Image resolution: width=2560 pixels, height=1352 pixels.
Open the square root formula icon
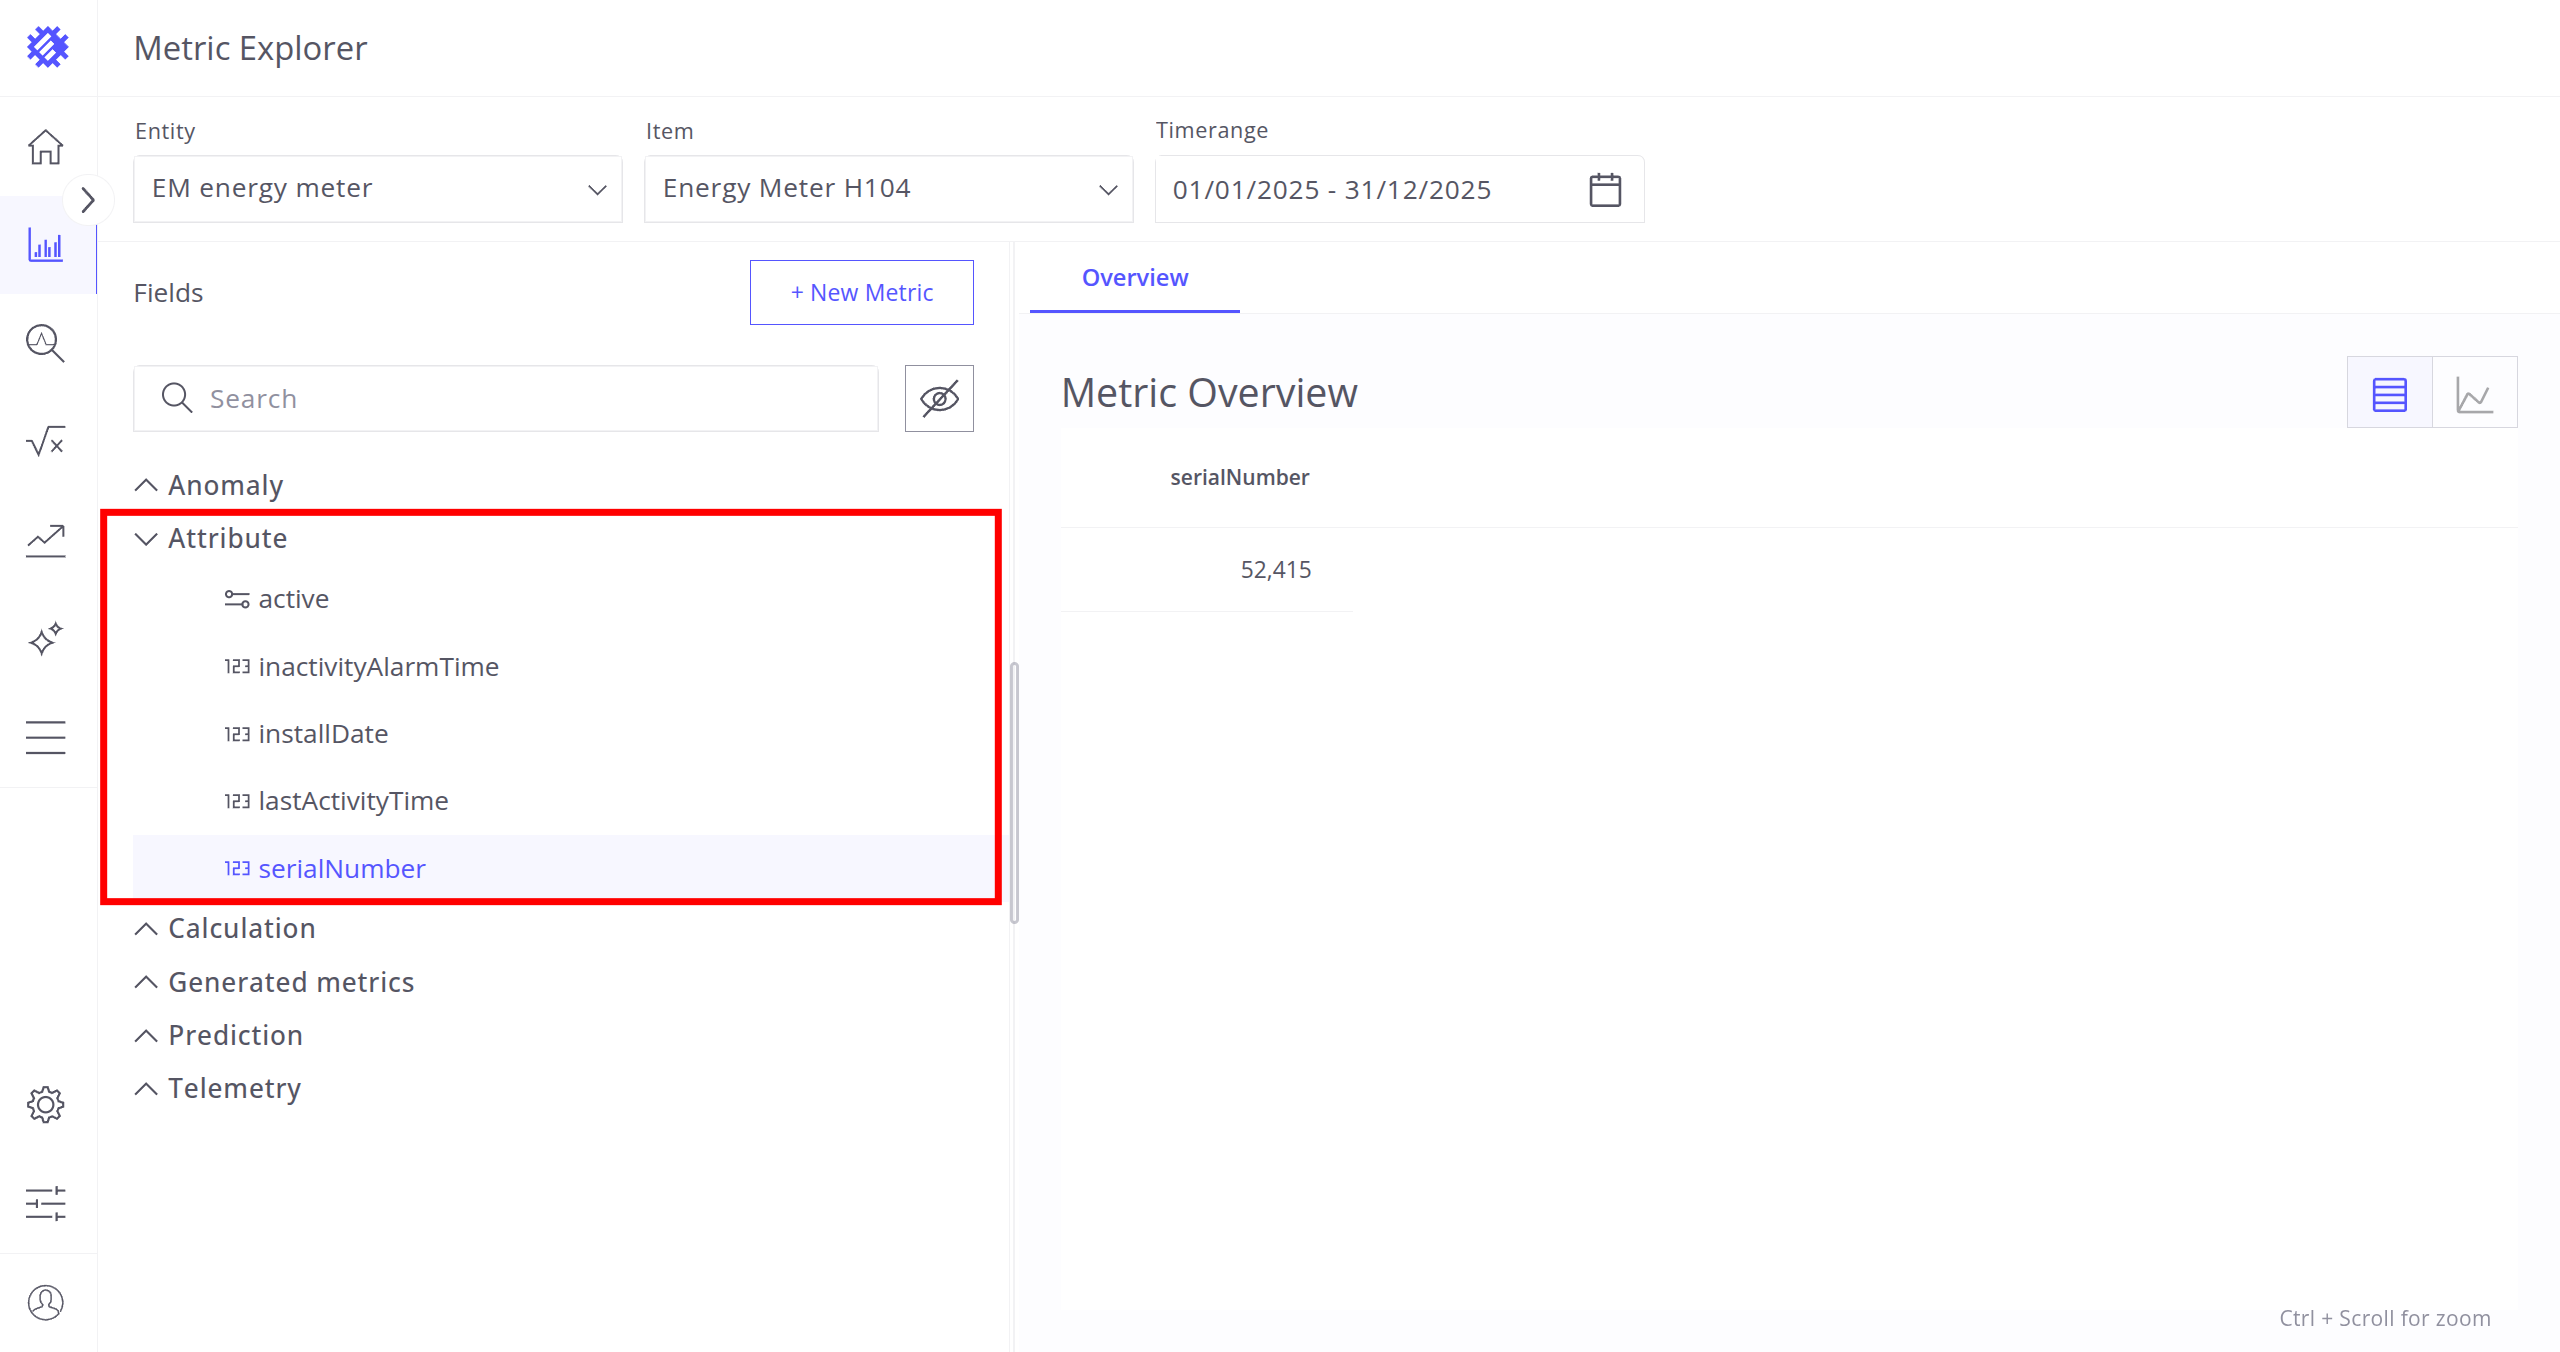point(46,441)
